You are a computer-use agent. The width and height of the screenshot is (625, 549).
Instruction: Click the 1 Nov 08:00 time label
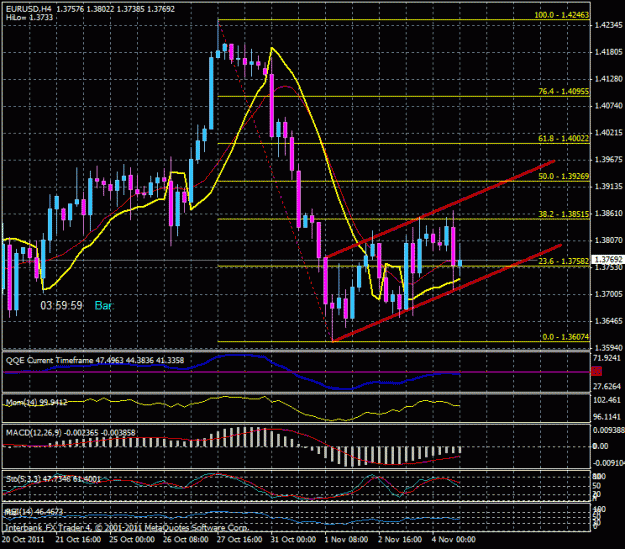pyautogui.click(x=346, y=539)
